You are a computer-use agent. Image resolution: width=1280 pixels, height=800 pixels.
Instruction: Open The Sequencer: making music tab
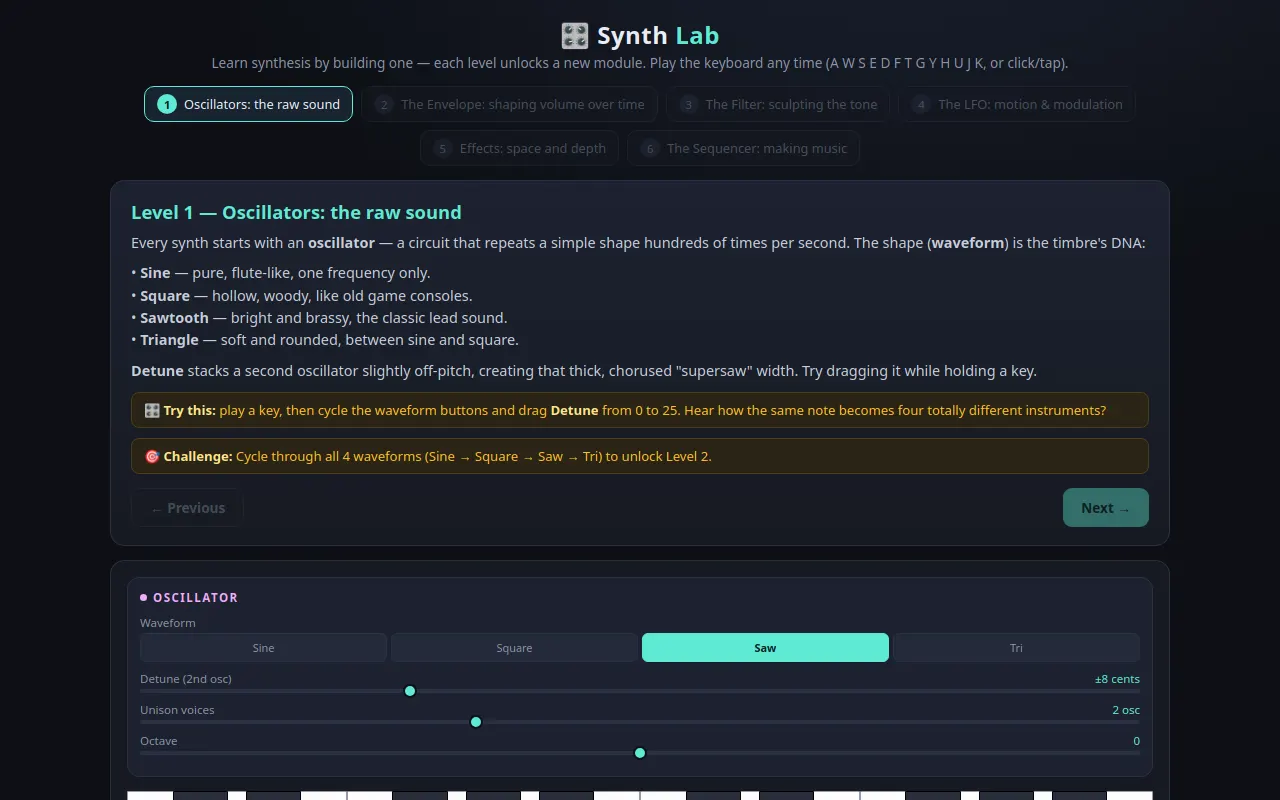coord(744,148)
